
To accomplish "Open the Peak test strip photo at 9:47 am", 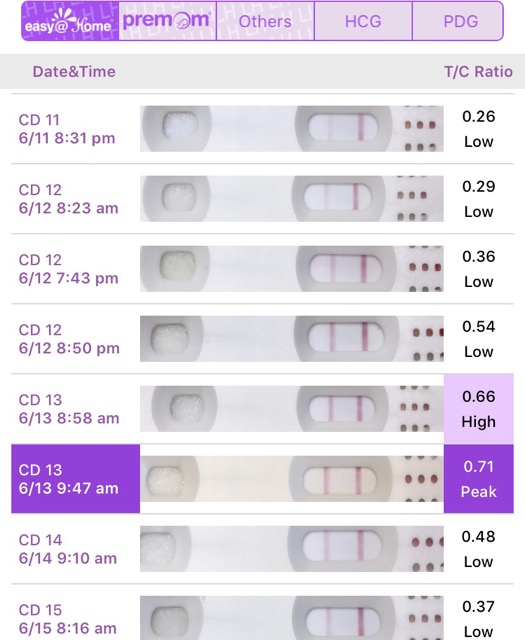I will click(291, 479).
